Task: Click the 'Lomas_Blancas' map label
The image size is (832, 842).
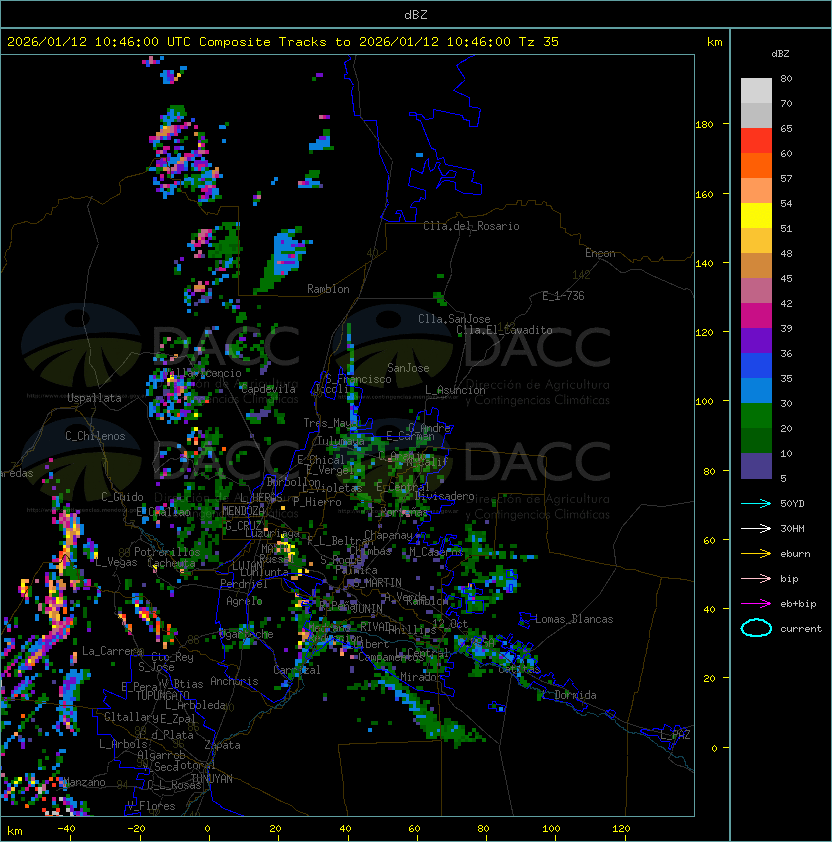Action: tap(574, 619)
